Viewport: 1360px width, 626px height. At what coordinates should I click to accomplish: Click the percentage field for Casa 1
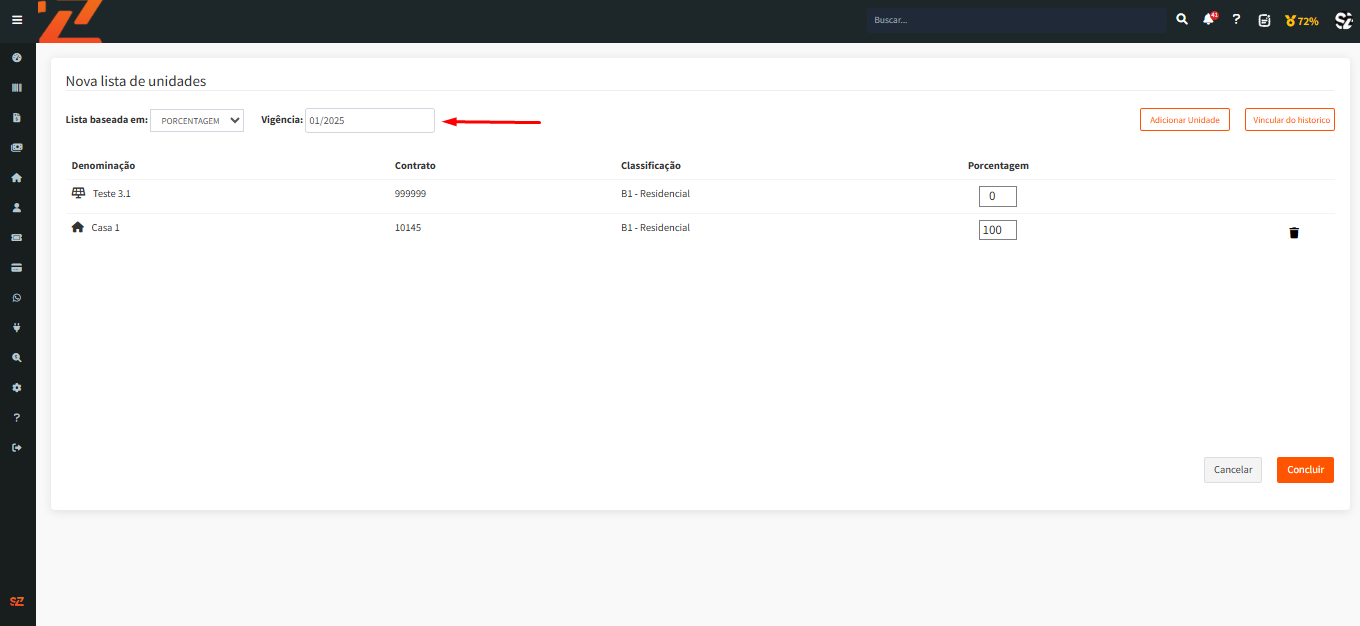pos(997,230)
